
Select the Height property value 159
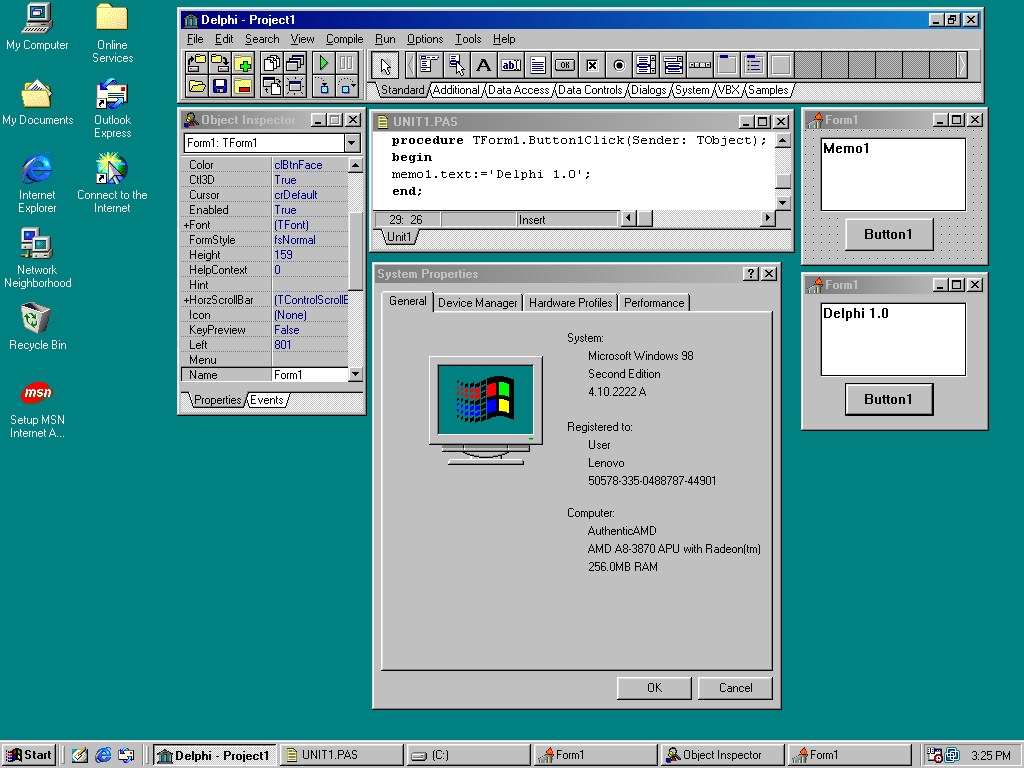pos(310,255)
